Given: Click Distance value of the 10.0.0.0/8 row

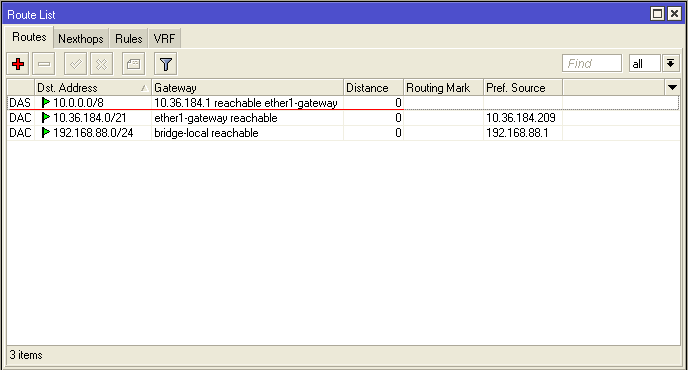Looking at the screenshot, I should (398, 103).
